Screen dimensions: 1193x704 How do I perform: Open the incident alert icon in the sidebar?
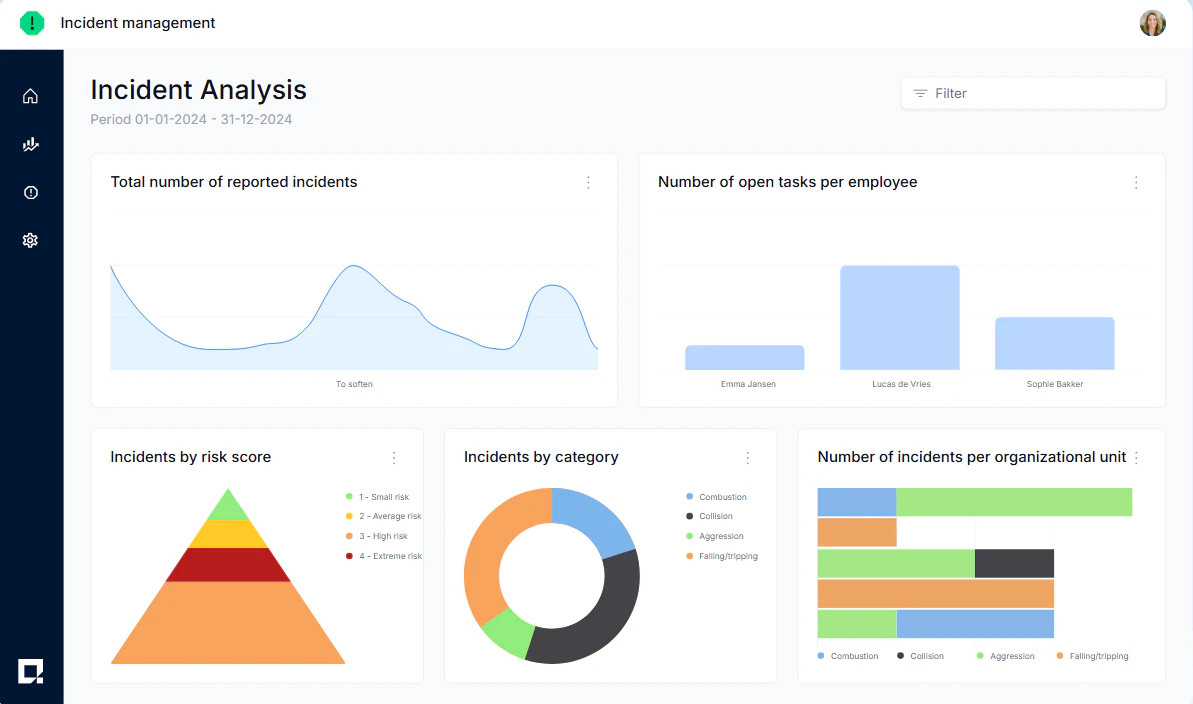pyautogui.click(x=30, y=192)
